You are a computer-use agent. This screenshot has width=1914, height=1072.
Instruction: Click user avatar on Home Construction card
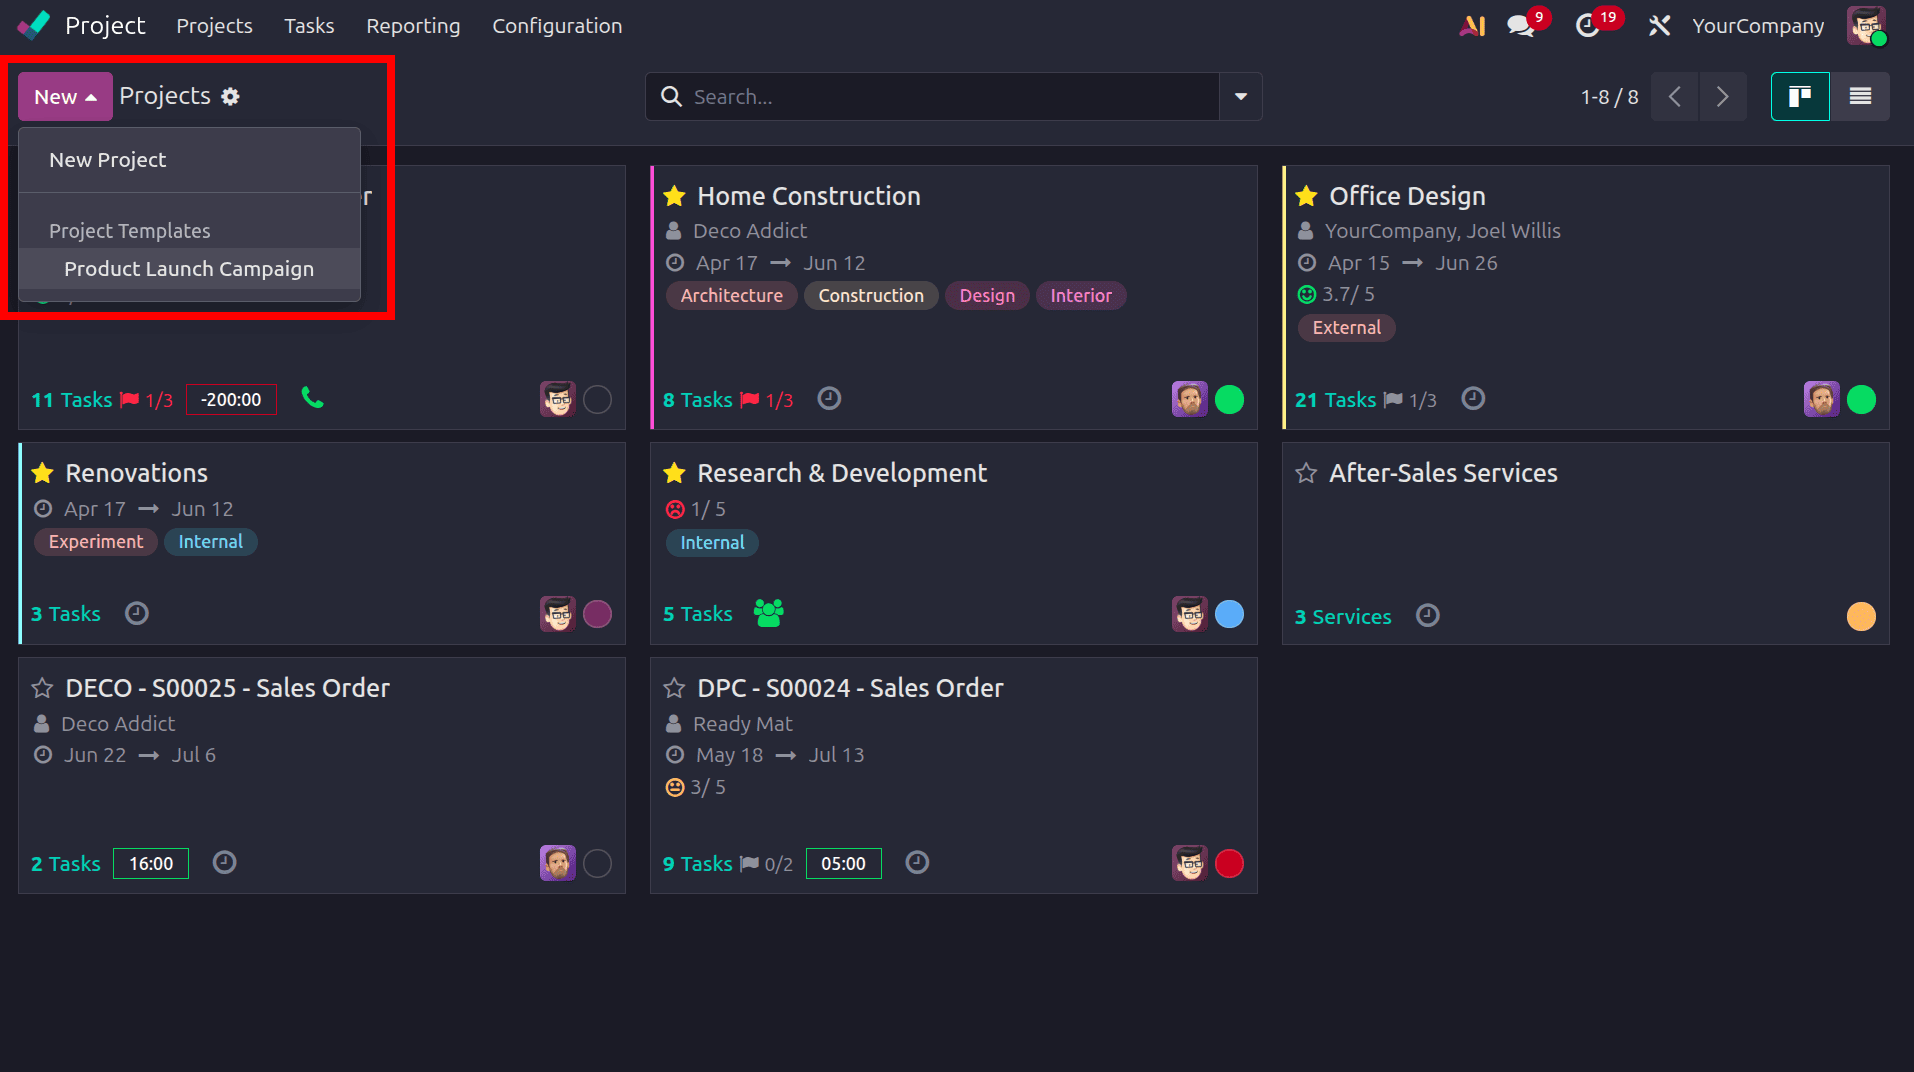tap(1190, 399)
